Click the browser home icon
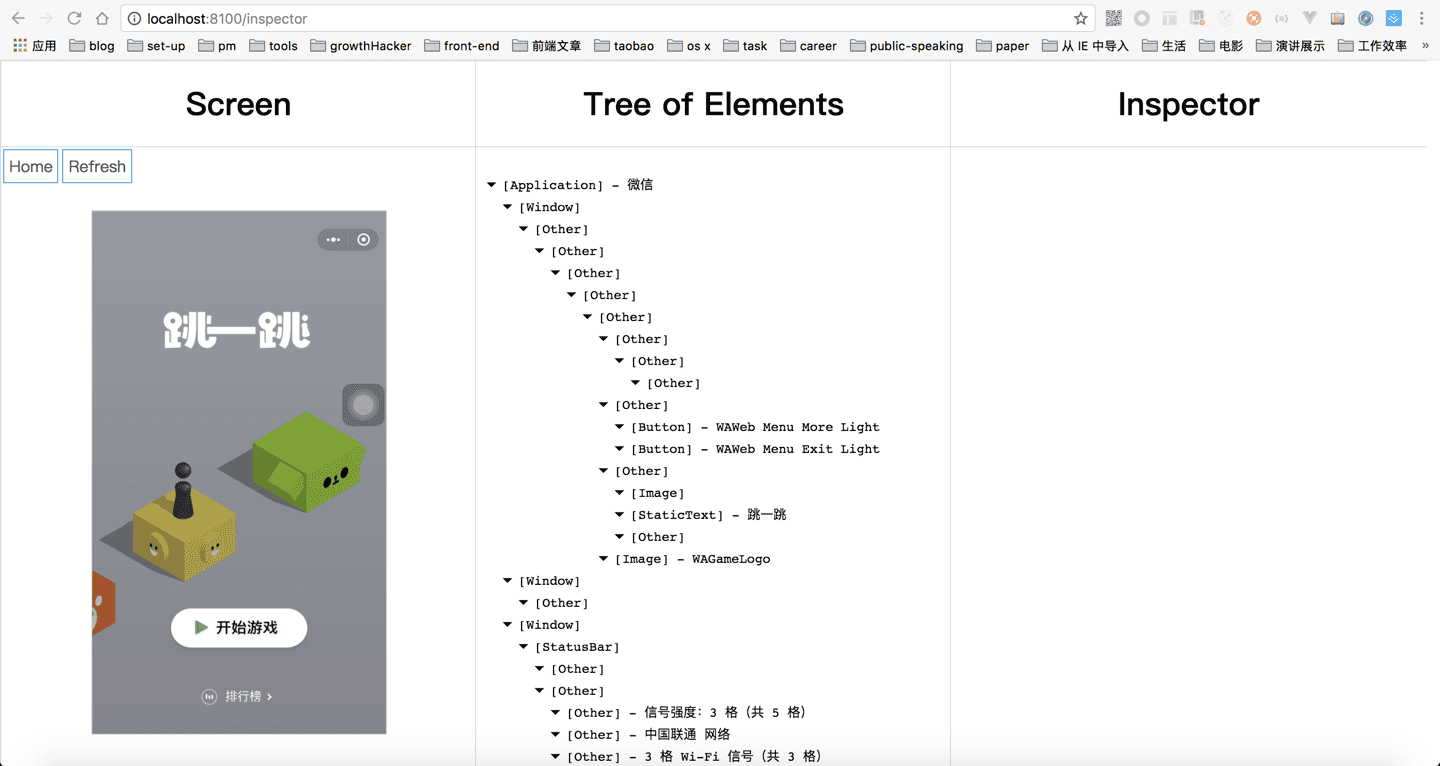1440x766 pixels. (x=102, y=18)
